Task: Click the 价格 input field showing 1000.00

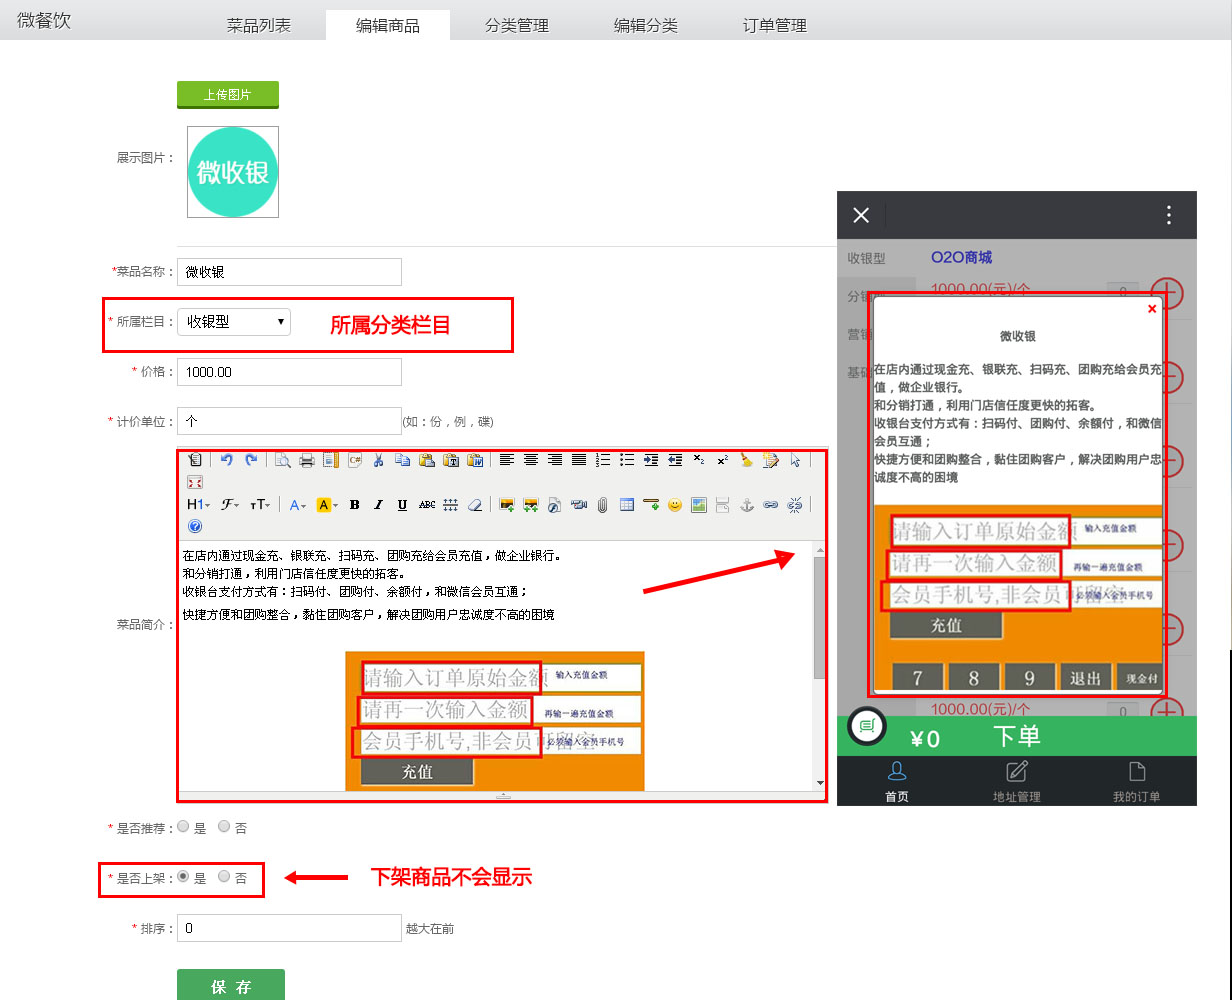Action: (289, 372)
